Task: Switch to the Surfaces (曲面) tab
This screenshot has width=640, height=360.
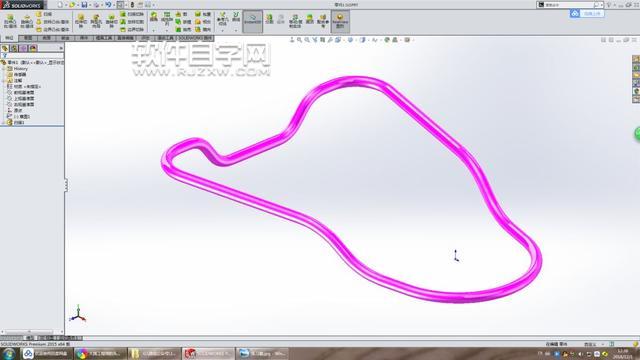Action: coord(47,38)
